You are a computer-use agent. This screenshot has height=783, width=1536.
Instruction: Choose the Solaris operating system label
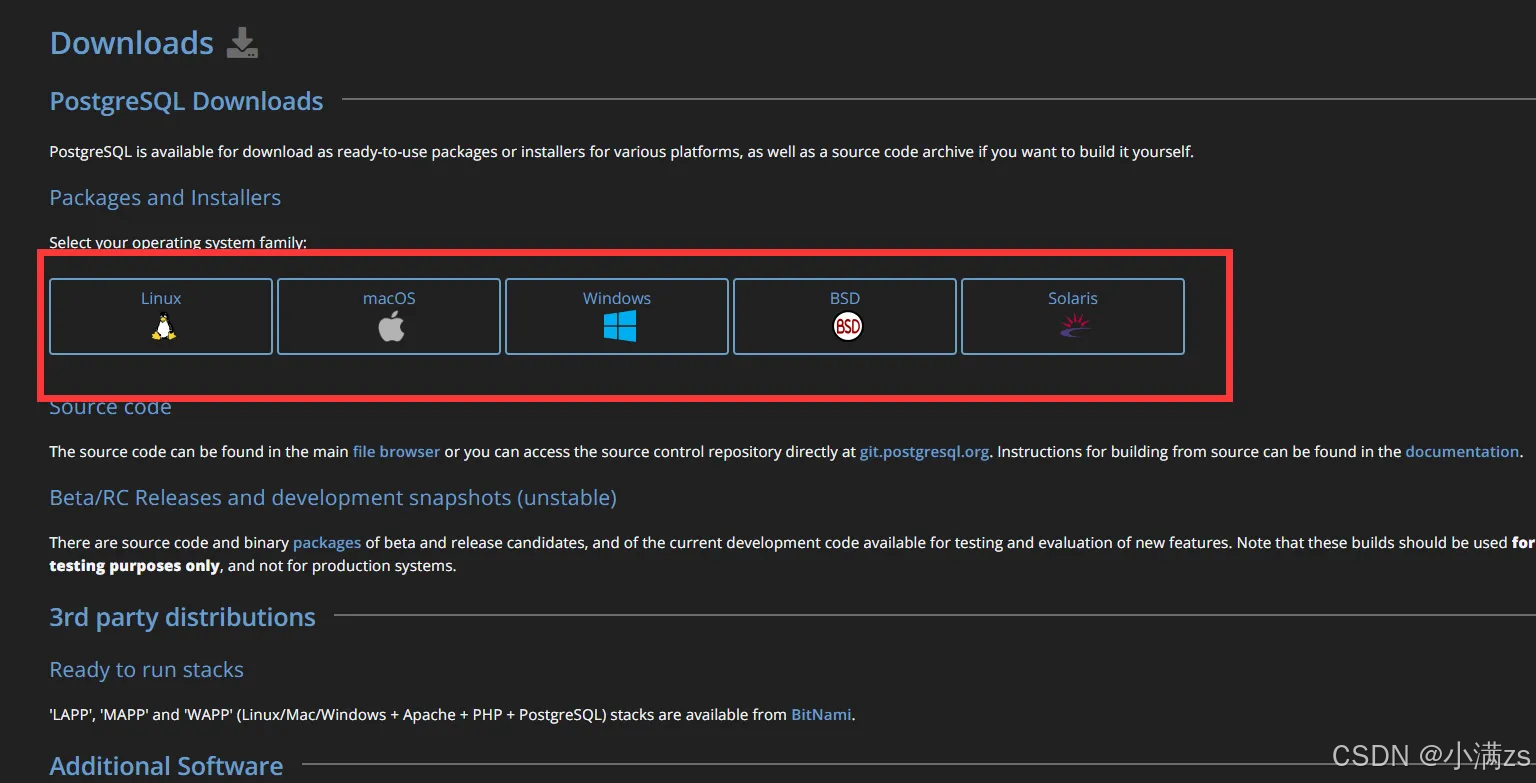1073,298
